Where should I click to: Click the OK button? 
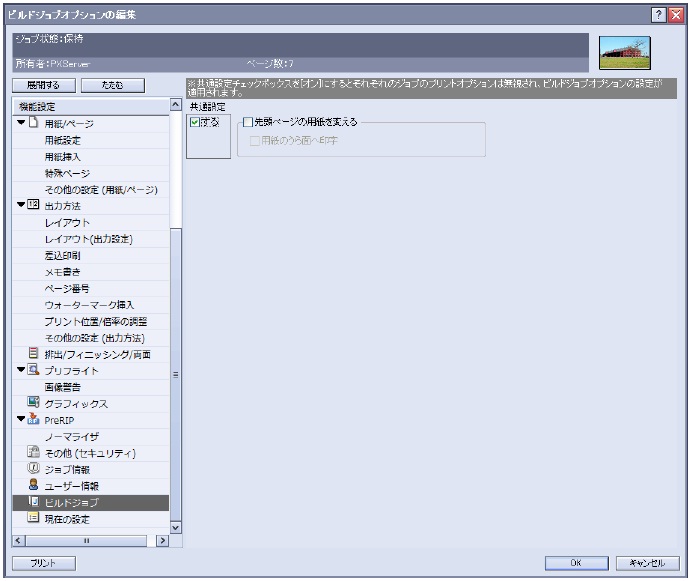(x=575, y=563)
